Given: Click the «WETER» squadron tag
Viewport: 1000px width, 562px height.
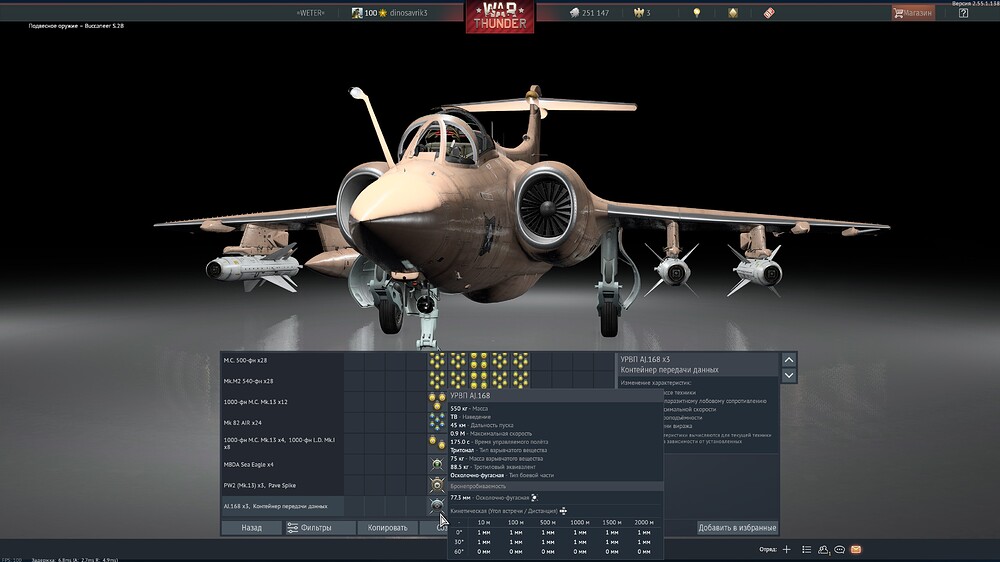Looking at the screenshot, I should [x=311, y=13].
